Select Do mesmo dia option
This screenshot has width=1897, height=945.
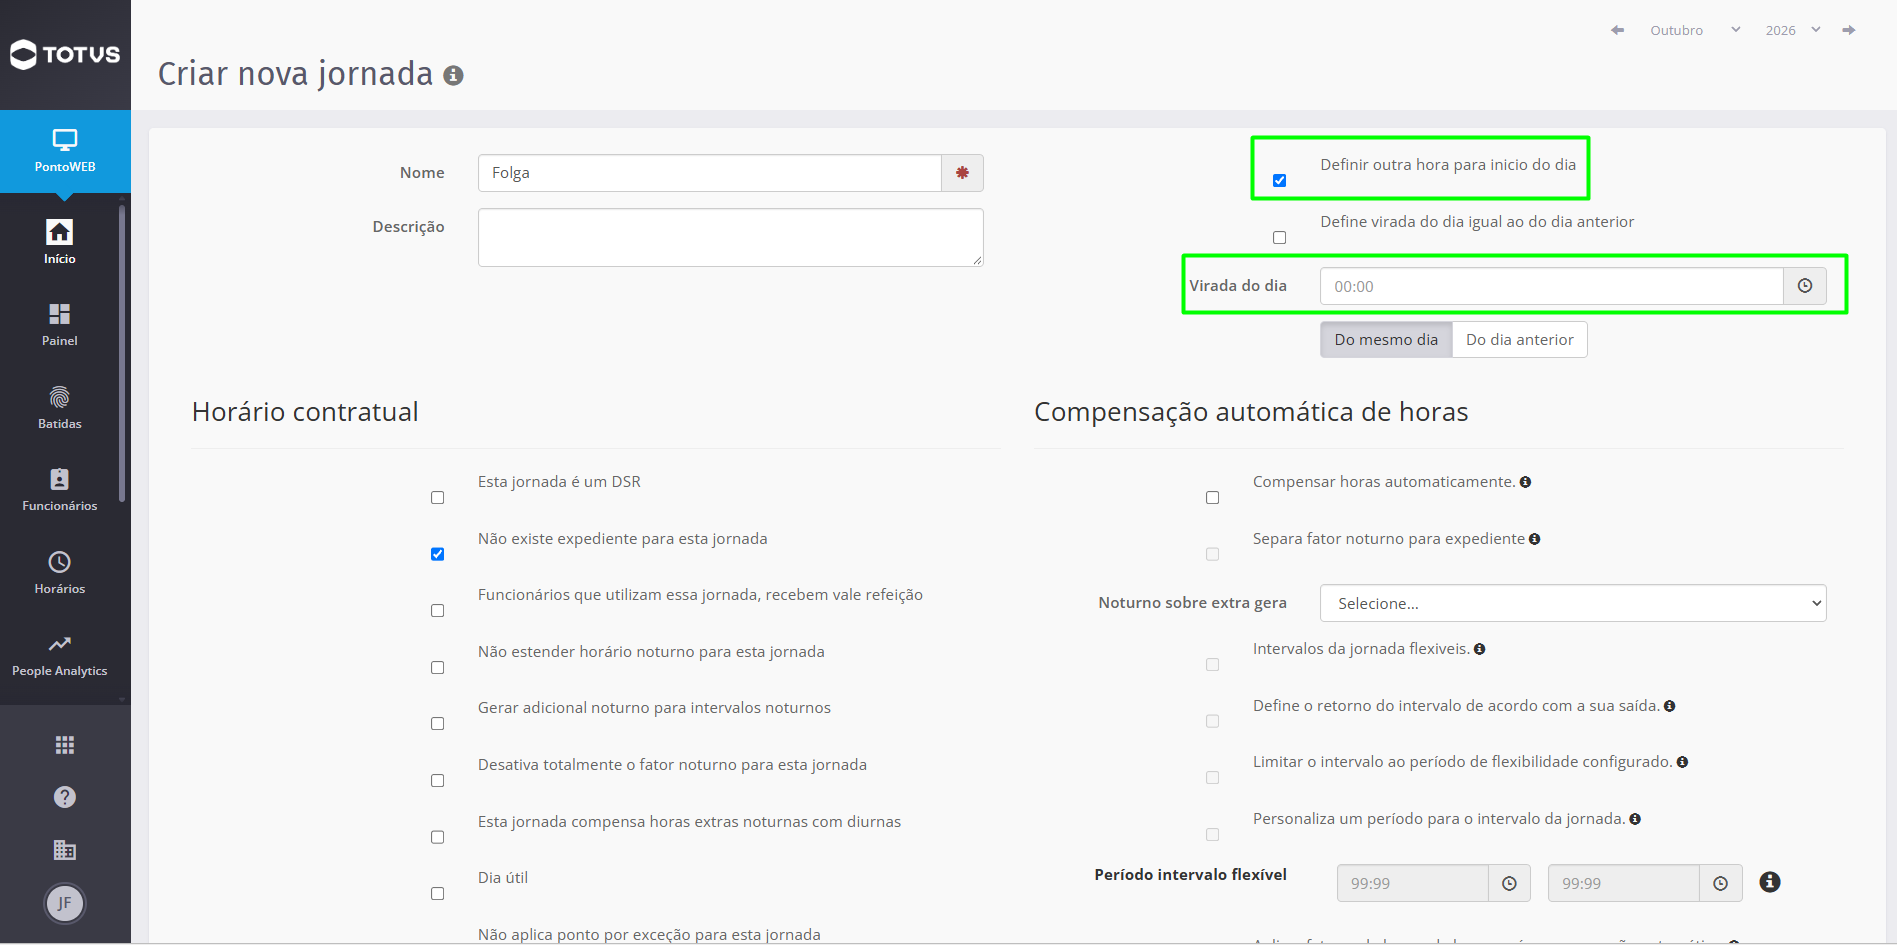(x=1386, y=340)
